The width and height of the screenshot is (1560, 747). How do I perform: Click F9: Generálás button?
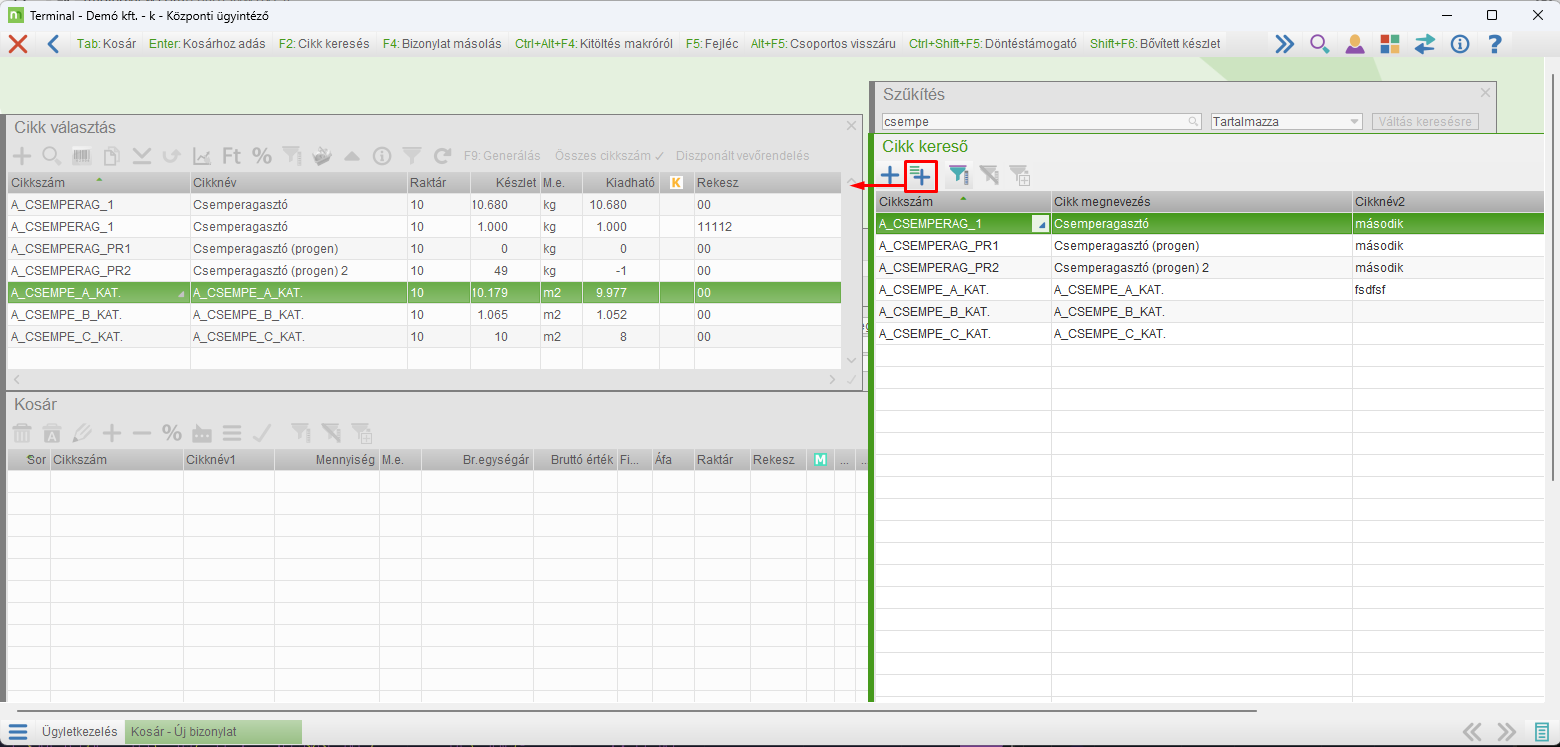point(502,156)
